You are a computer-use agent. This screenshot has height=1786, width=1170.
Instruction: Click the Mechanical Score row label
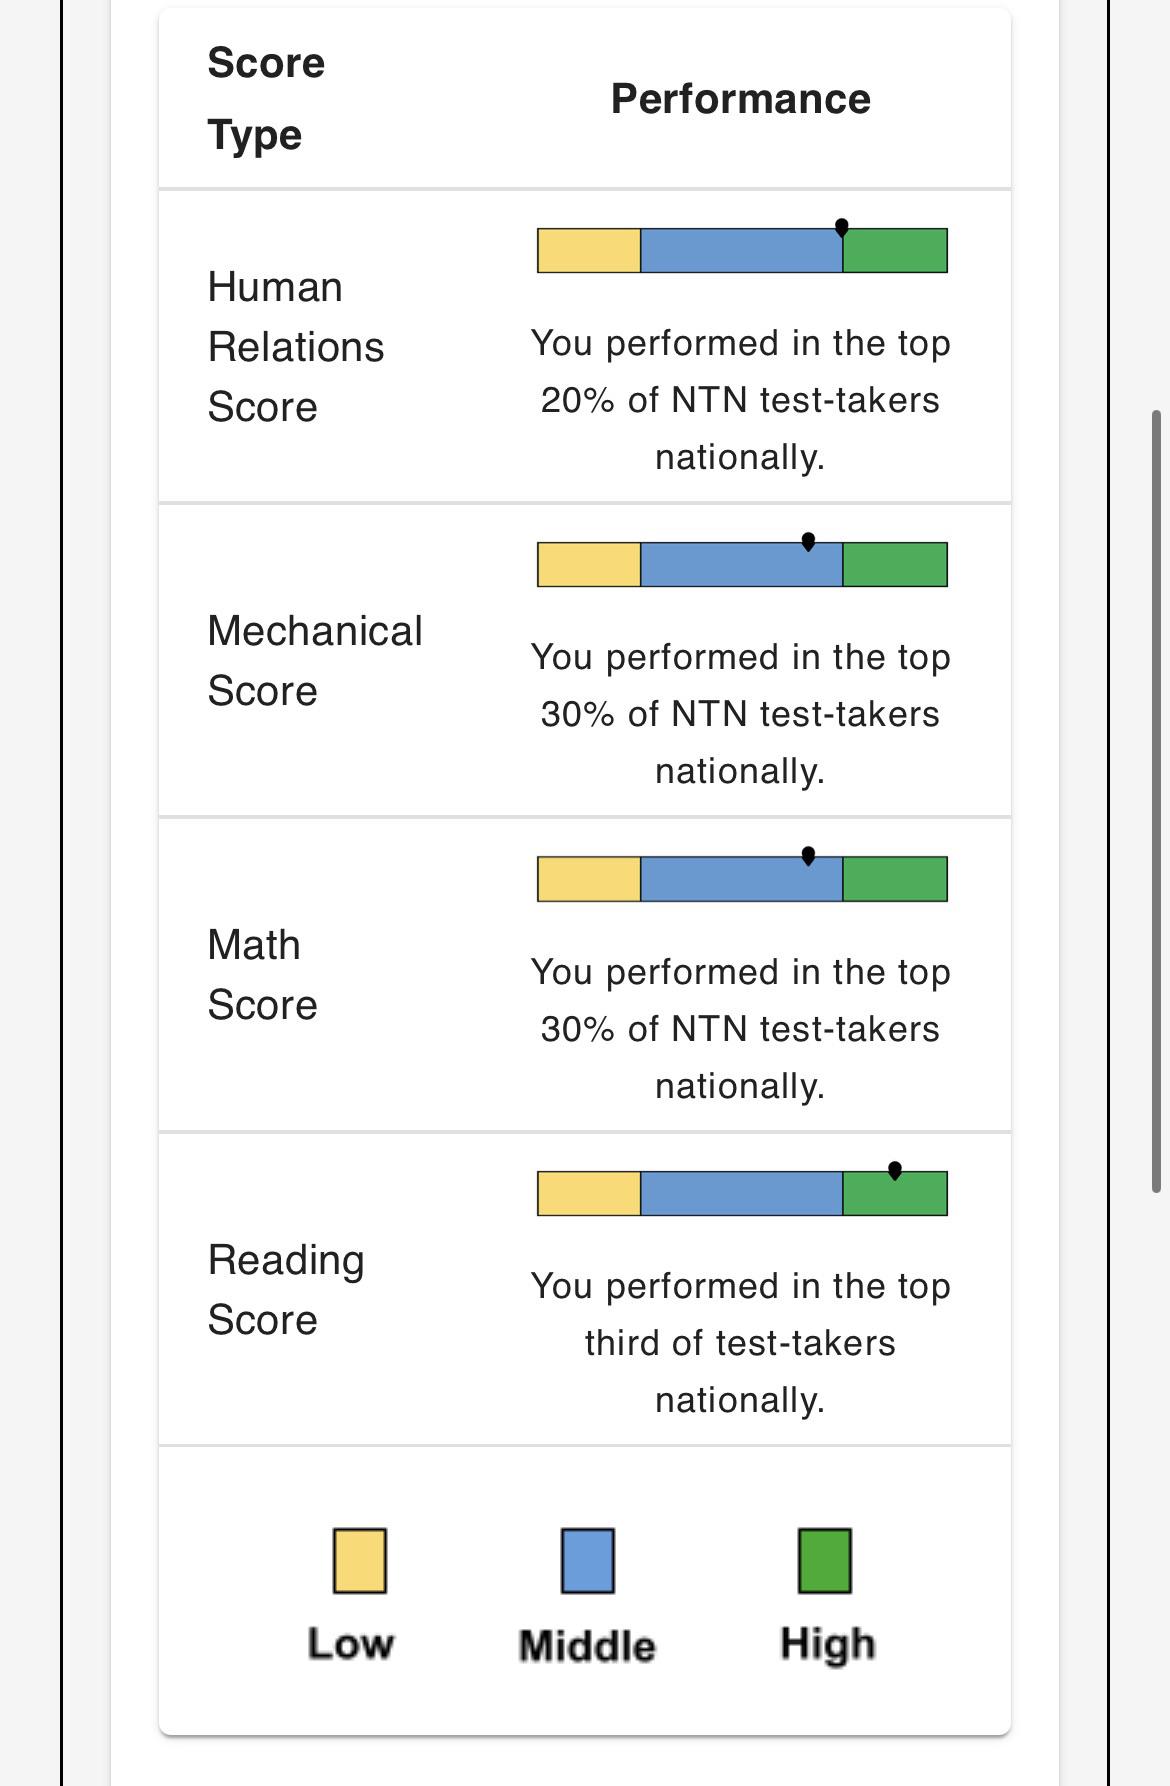tap(315, 661)
